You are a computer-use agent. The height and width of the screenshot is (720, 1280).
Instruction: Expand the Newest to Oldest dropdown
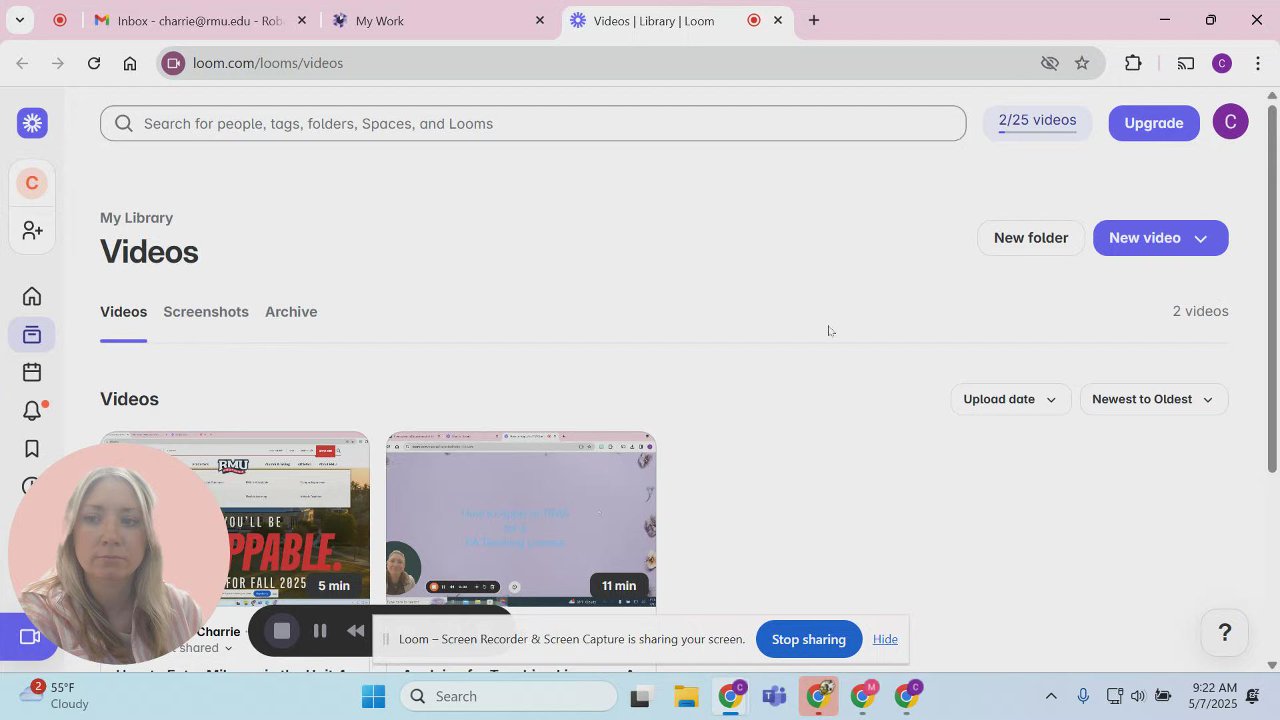tap(1153, 399)
